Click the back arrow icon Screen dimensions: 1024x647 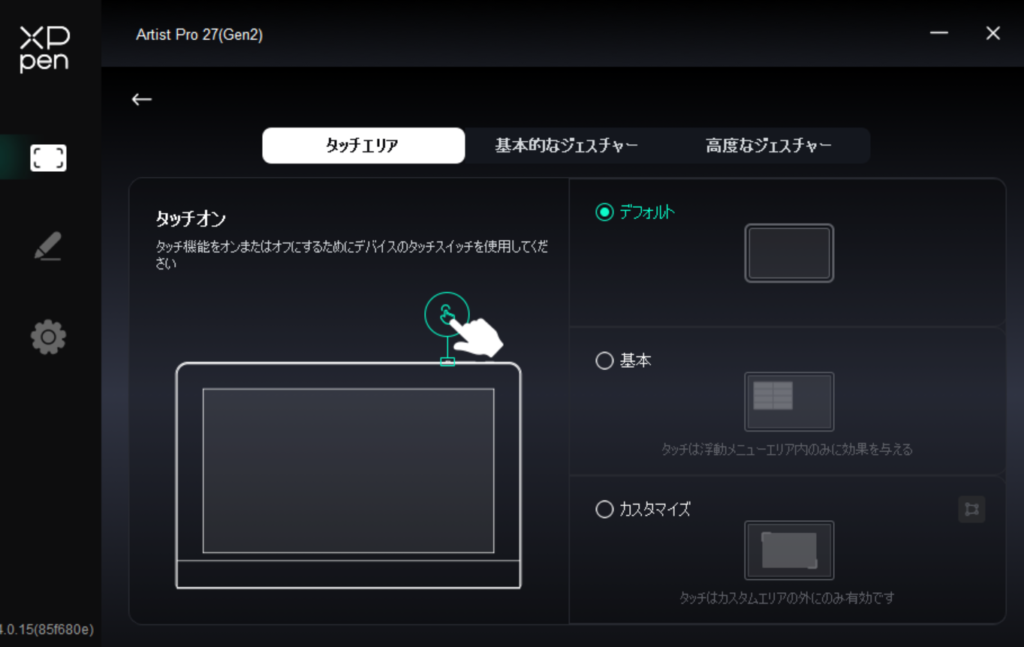[x=142, y=99]
